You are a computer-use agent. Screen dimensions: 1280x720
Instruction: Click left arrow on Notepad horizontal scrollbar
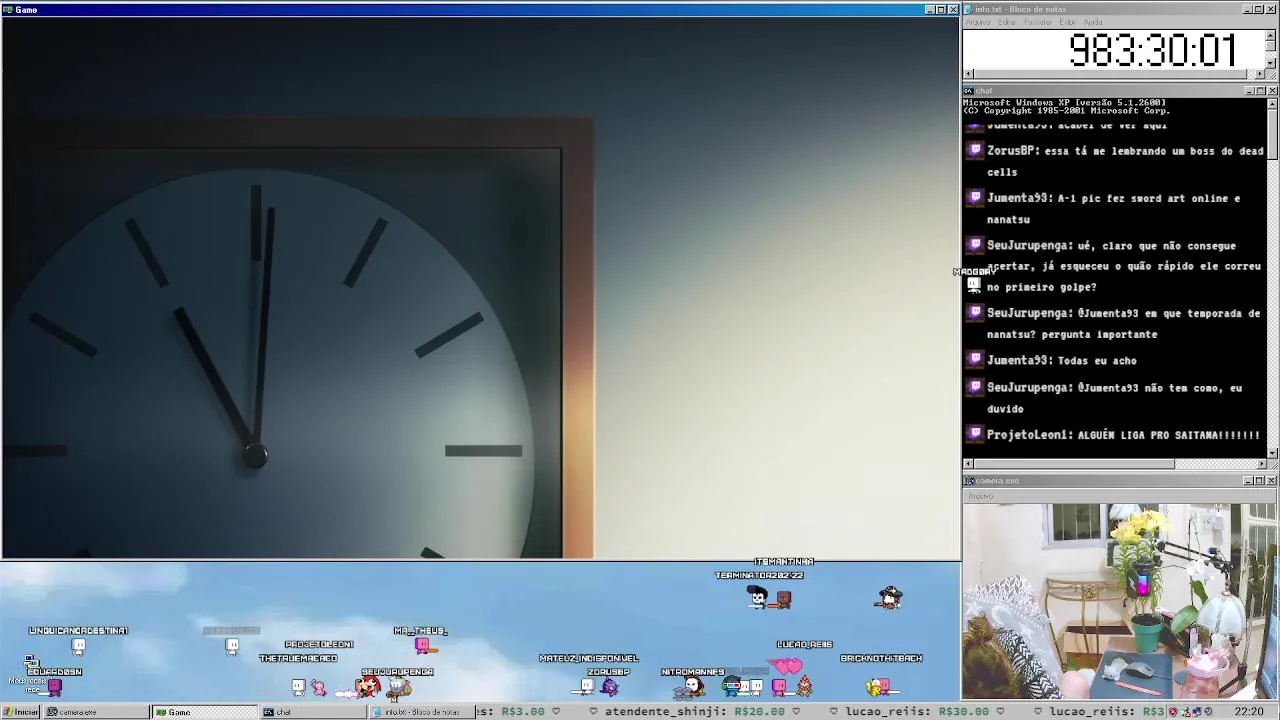coord(968,74)
